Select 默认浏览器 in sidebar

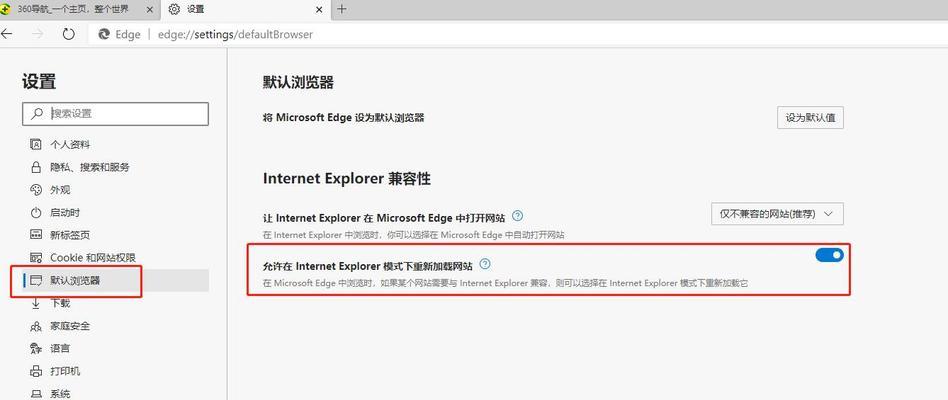click(x=115, y=280)
